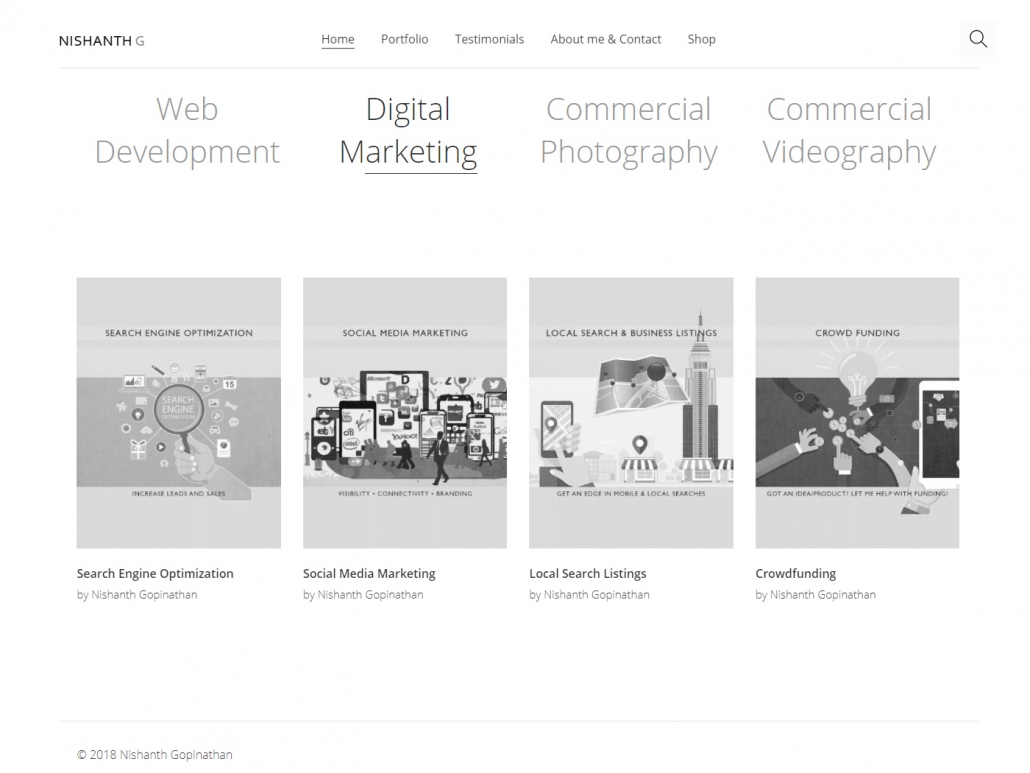Open the Testimonials menu link

[x=489, y=39]
